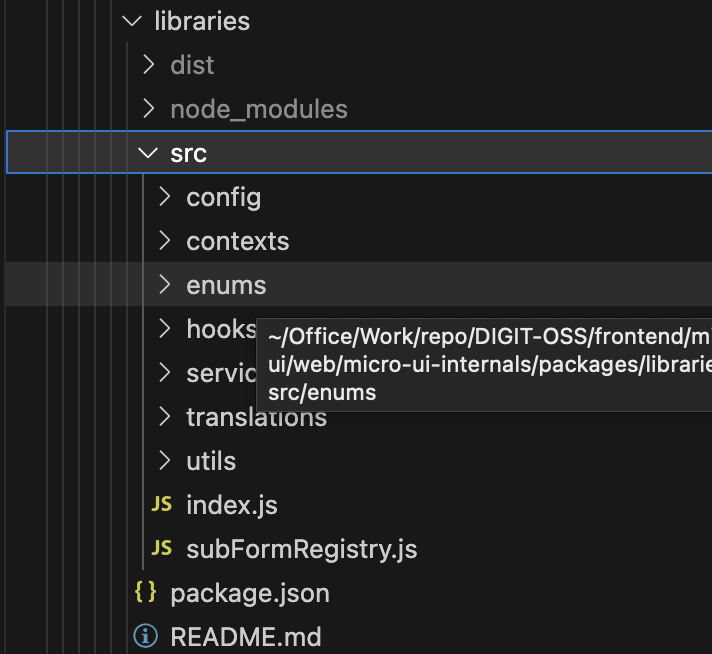Open the subFormRegistry.js file
Screen dimensions: 712x654
point(301,549)
